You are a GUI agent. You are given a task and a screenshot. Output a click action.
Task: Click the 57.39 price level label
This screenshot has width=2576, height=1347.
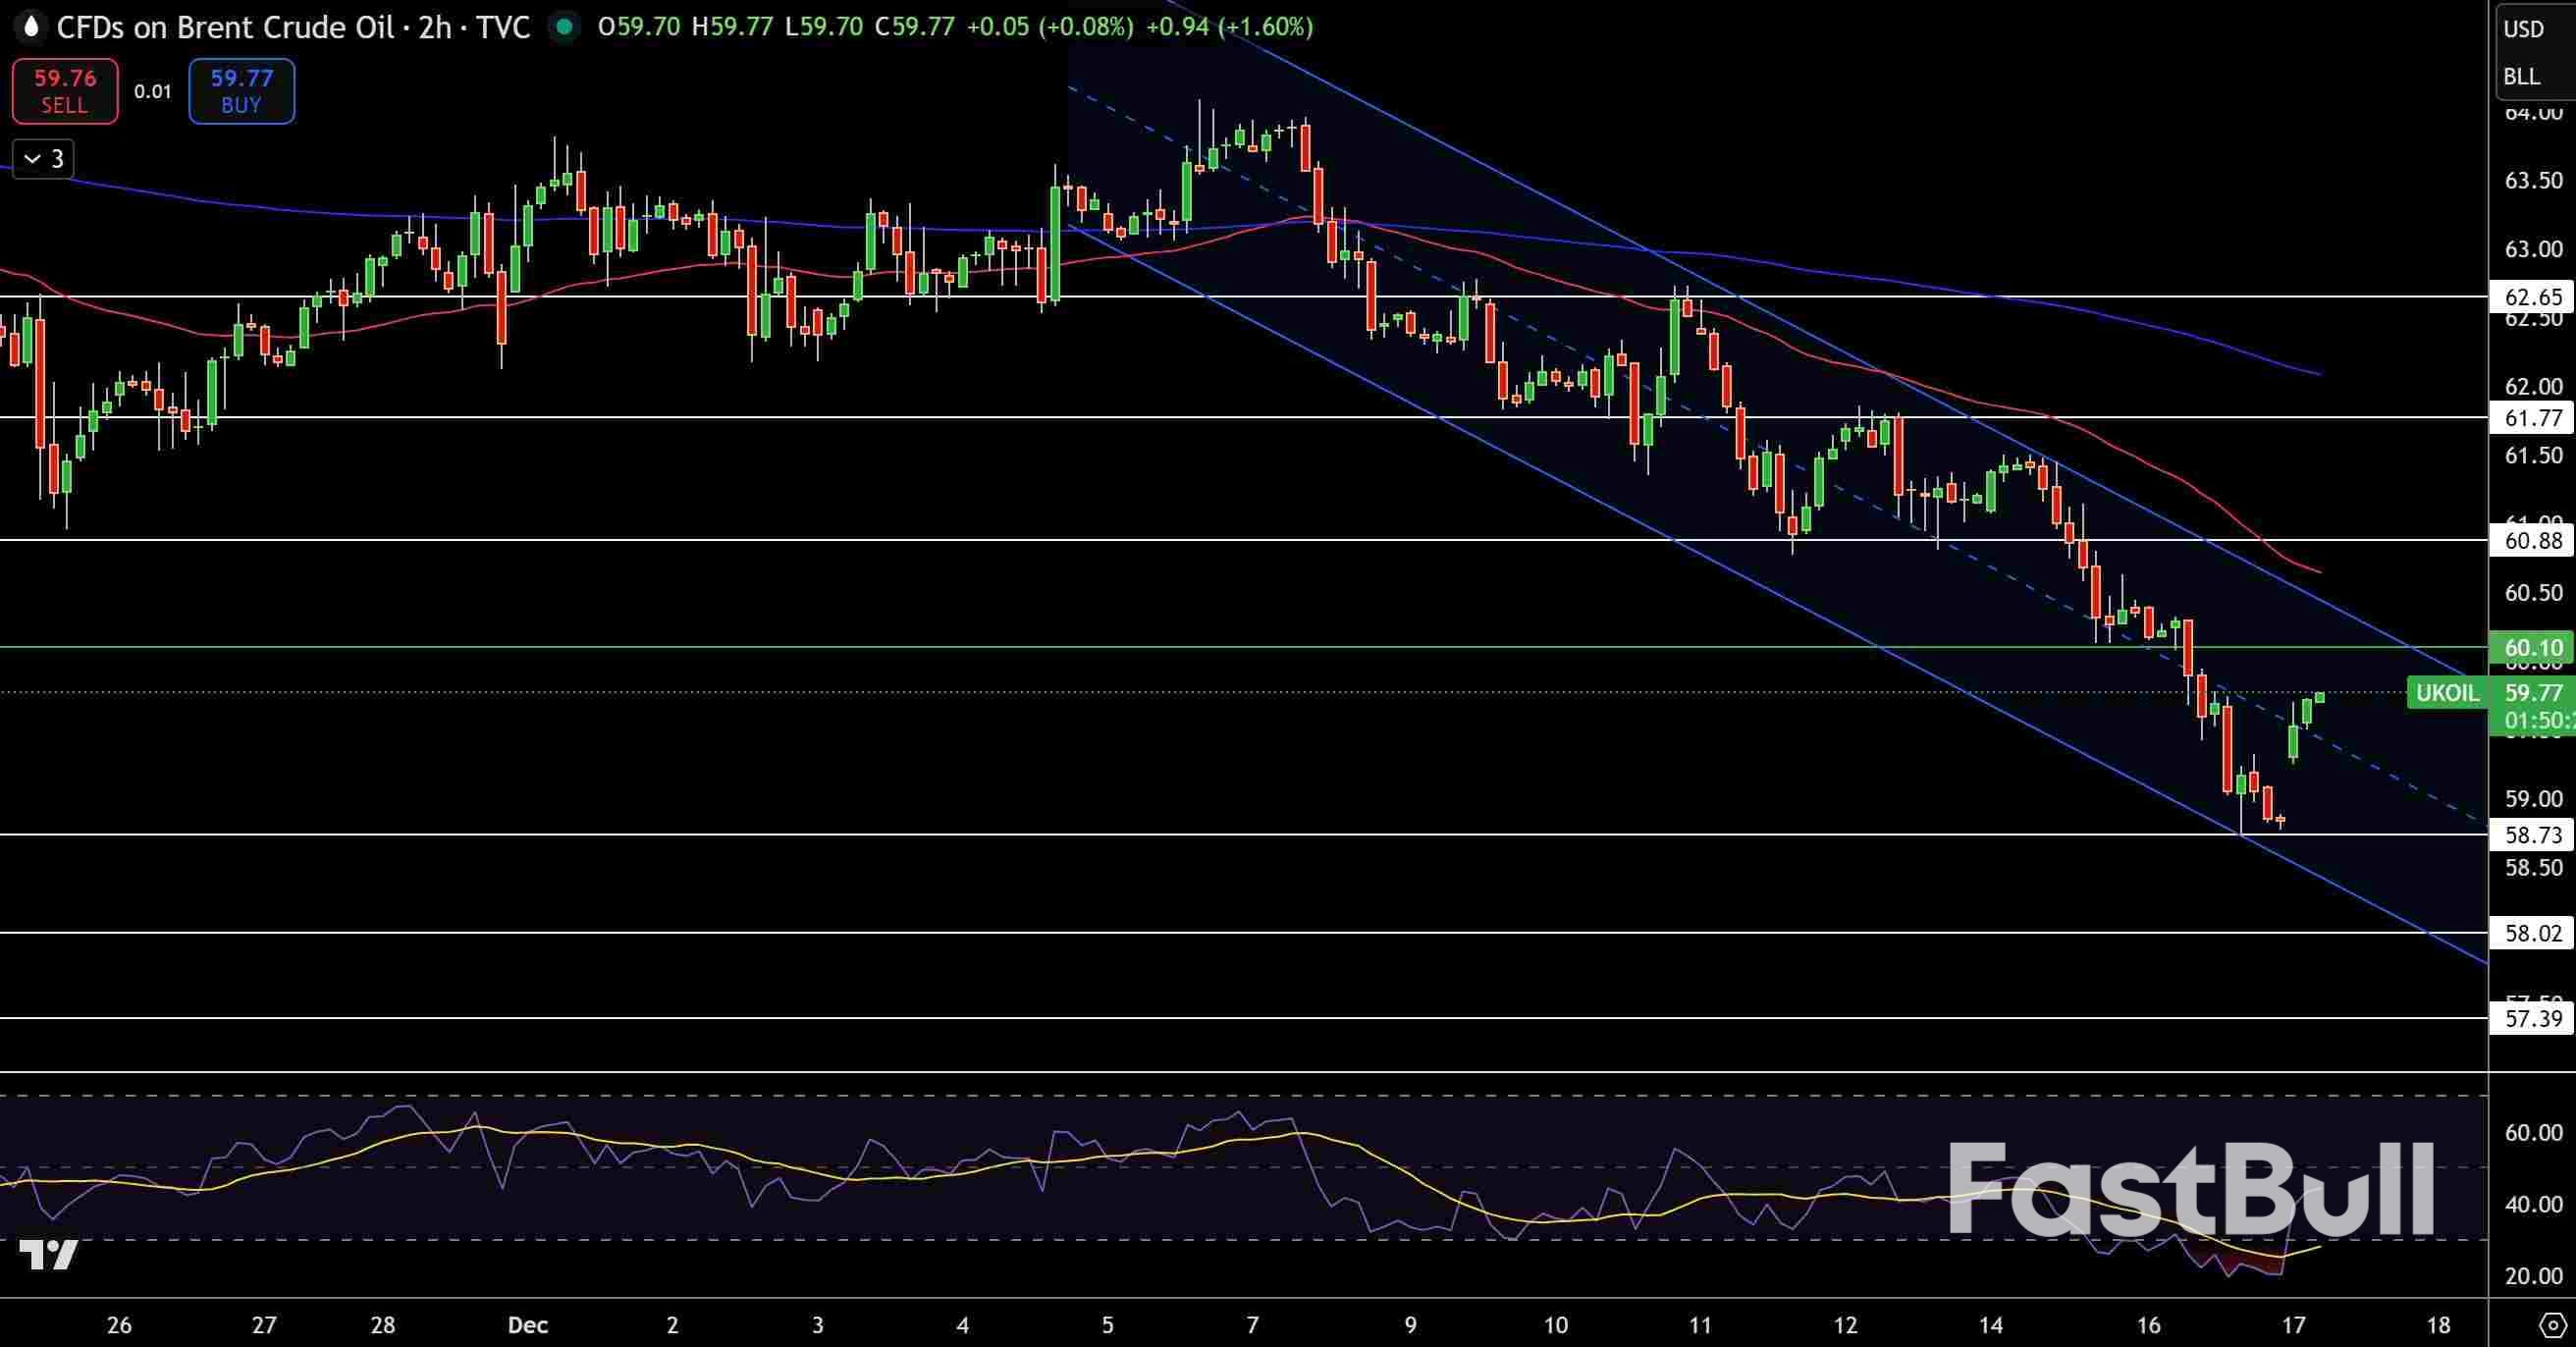2532,1019
